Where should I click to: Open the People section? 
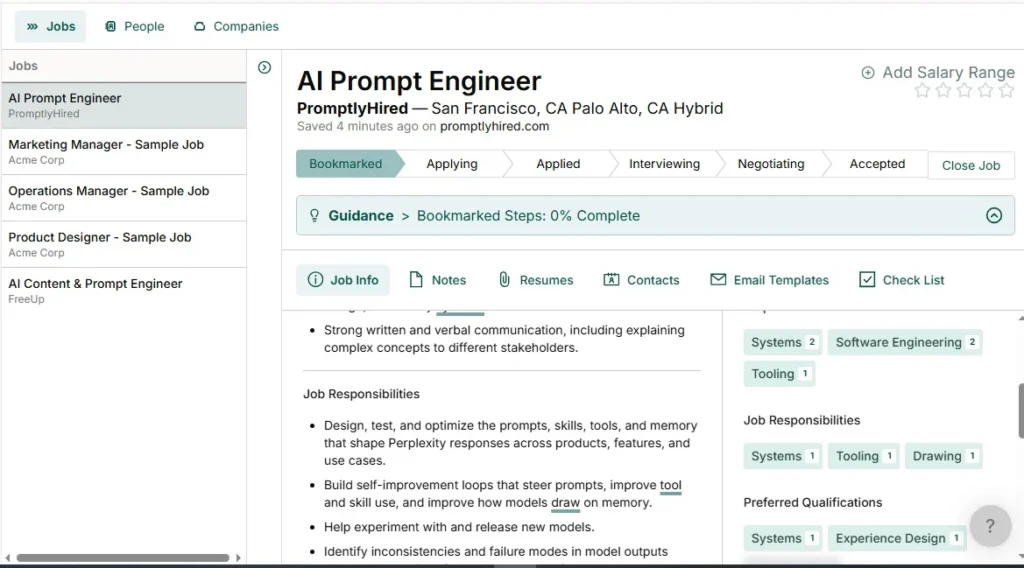pyautogui.click(x=135, y=27)
